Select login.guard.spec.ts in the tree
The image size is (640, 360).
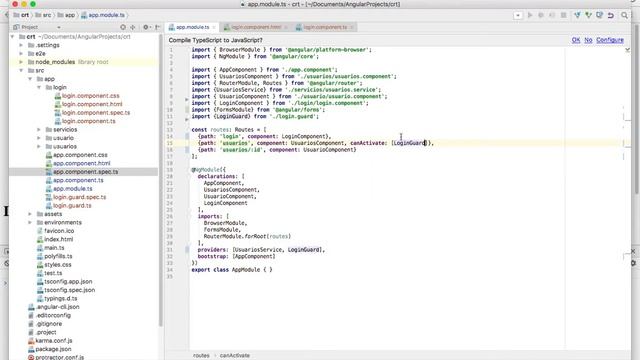(79, 197)
